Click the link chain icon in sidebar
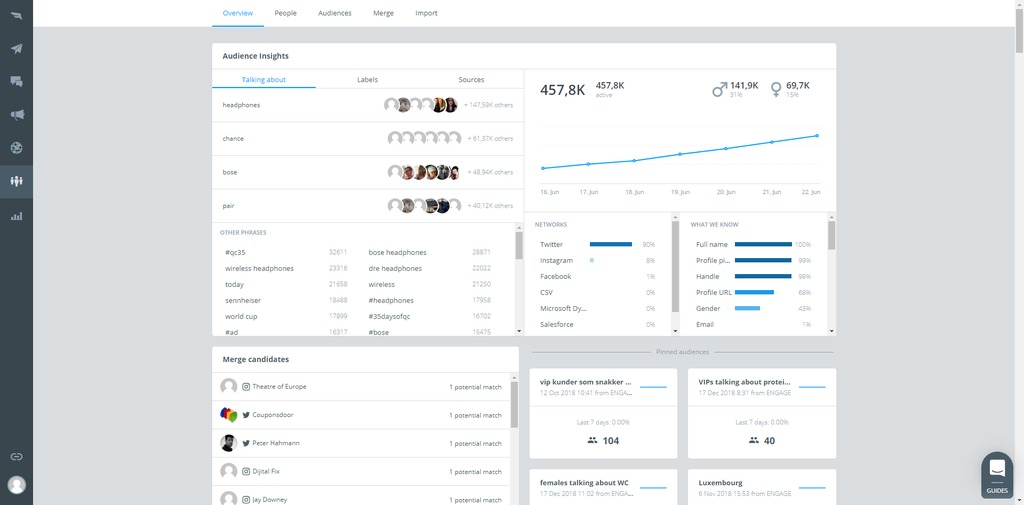This screenshot has height=505, width=1024. (x=16, y=456)
